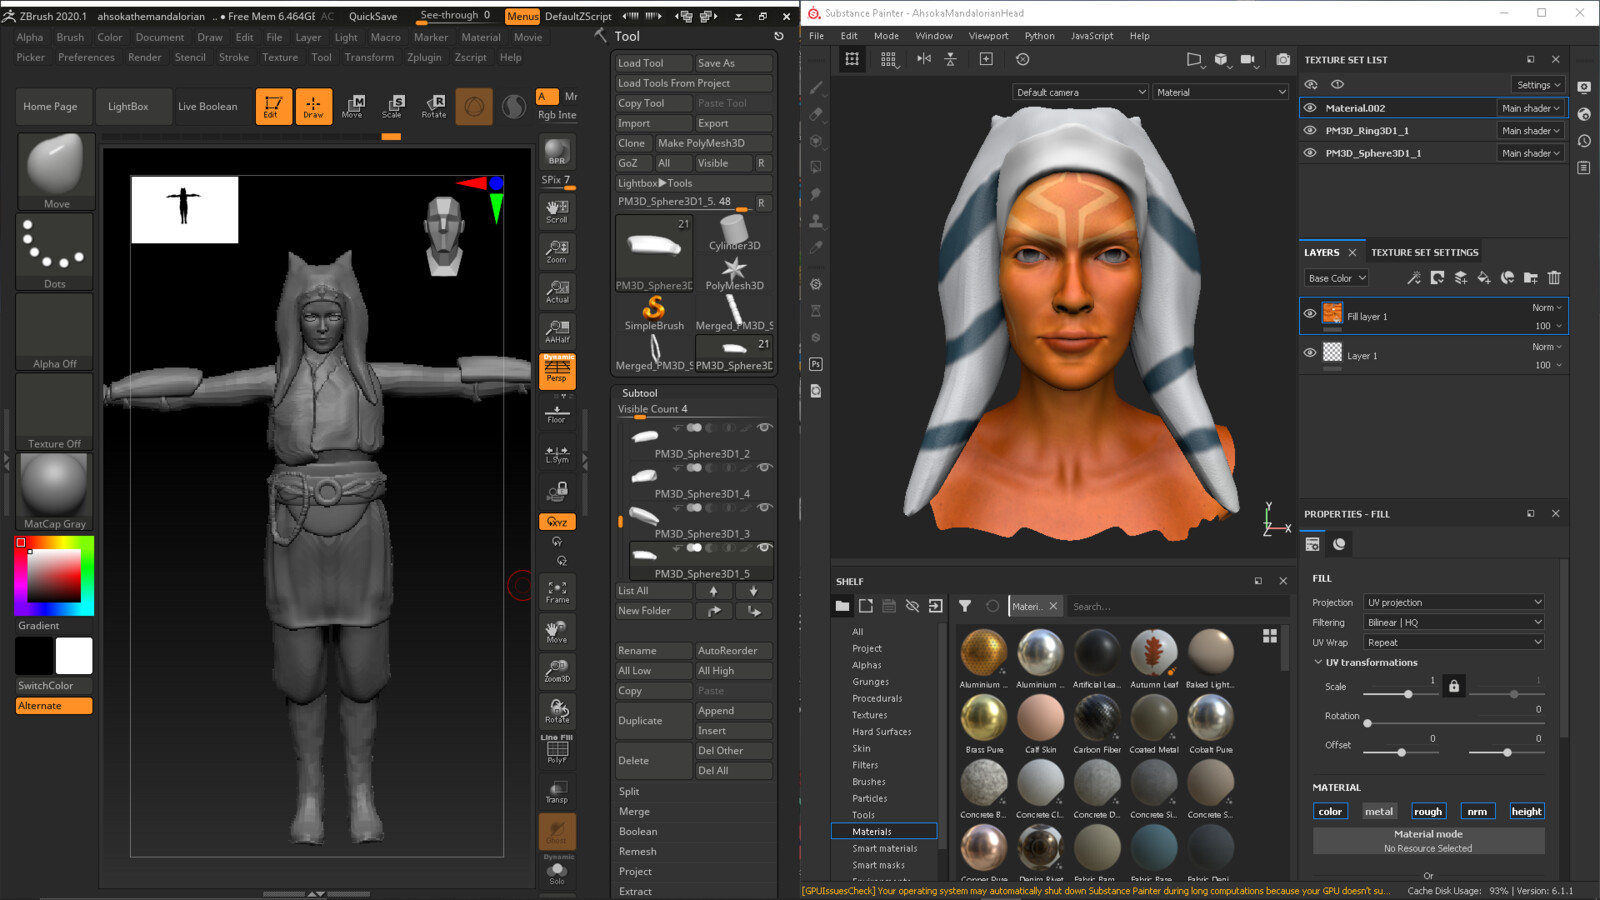Screen dimensions: 1600x900
Task: Switch to the Texture Set Settings tab
Action: pyautogui.click(x=1424, y=252)
